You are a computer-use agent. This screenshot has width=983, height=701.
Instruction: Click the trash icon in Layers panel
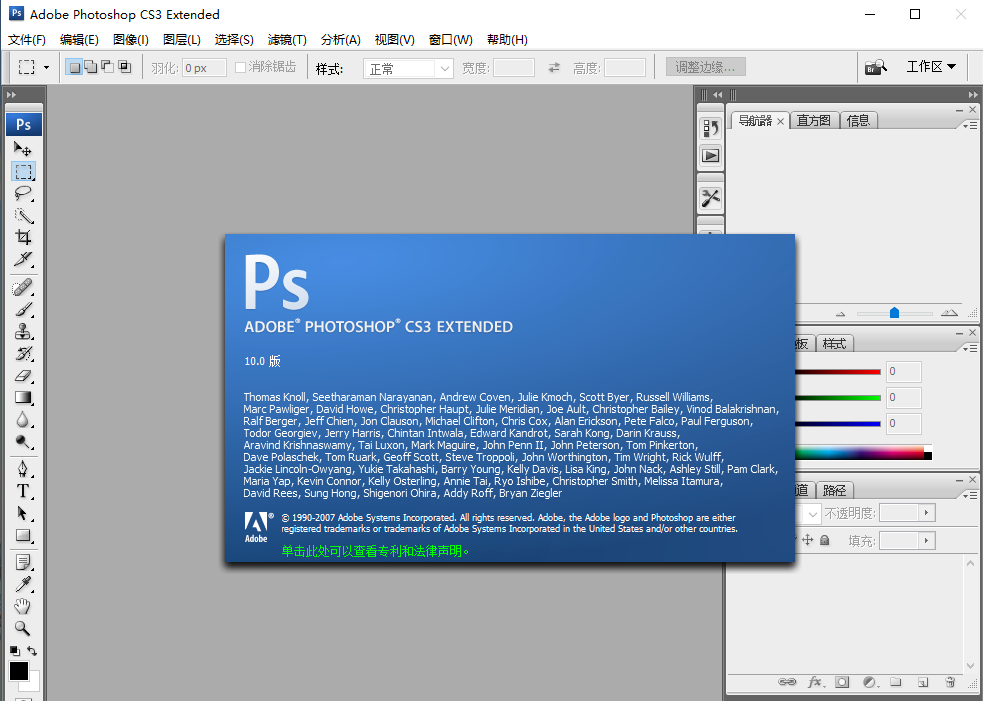(950, 682)
